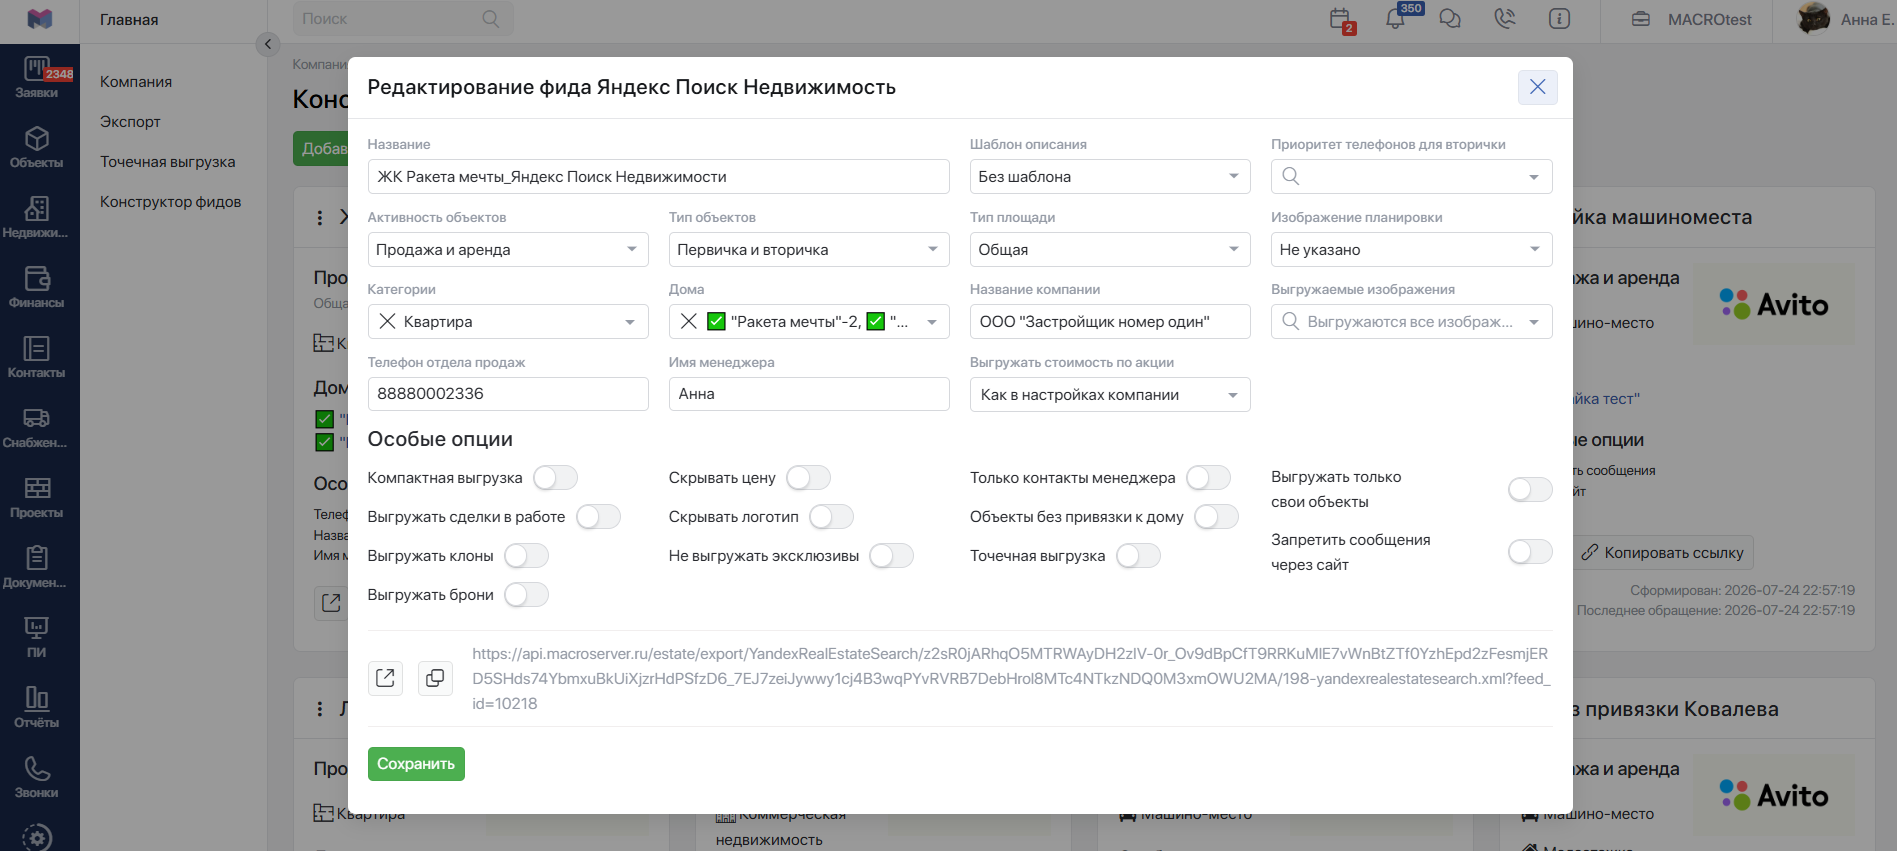Toggle Выгружать только свои объекты switch
1897x851 pixels.
tap(1530, 490)
